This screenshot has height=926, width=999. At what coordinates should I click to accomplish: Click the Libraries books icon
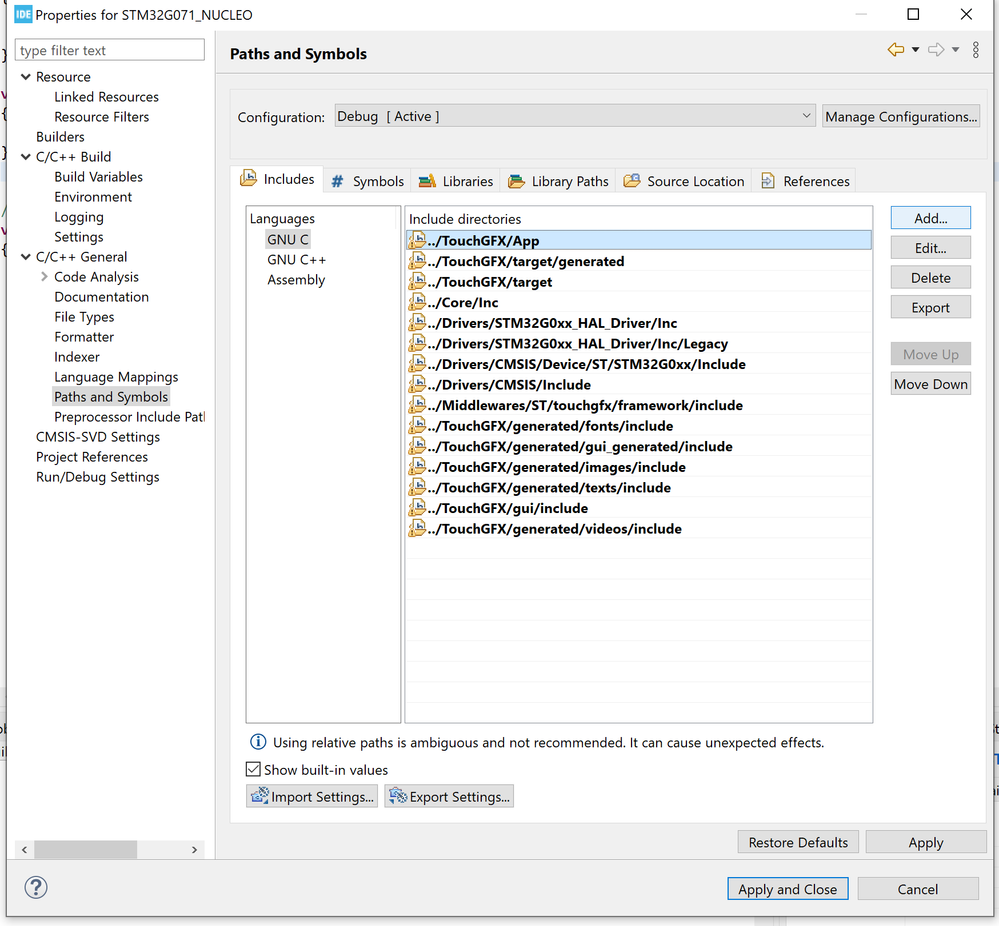[427, 182]
